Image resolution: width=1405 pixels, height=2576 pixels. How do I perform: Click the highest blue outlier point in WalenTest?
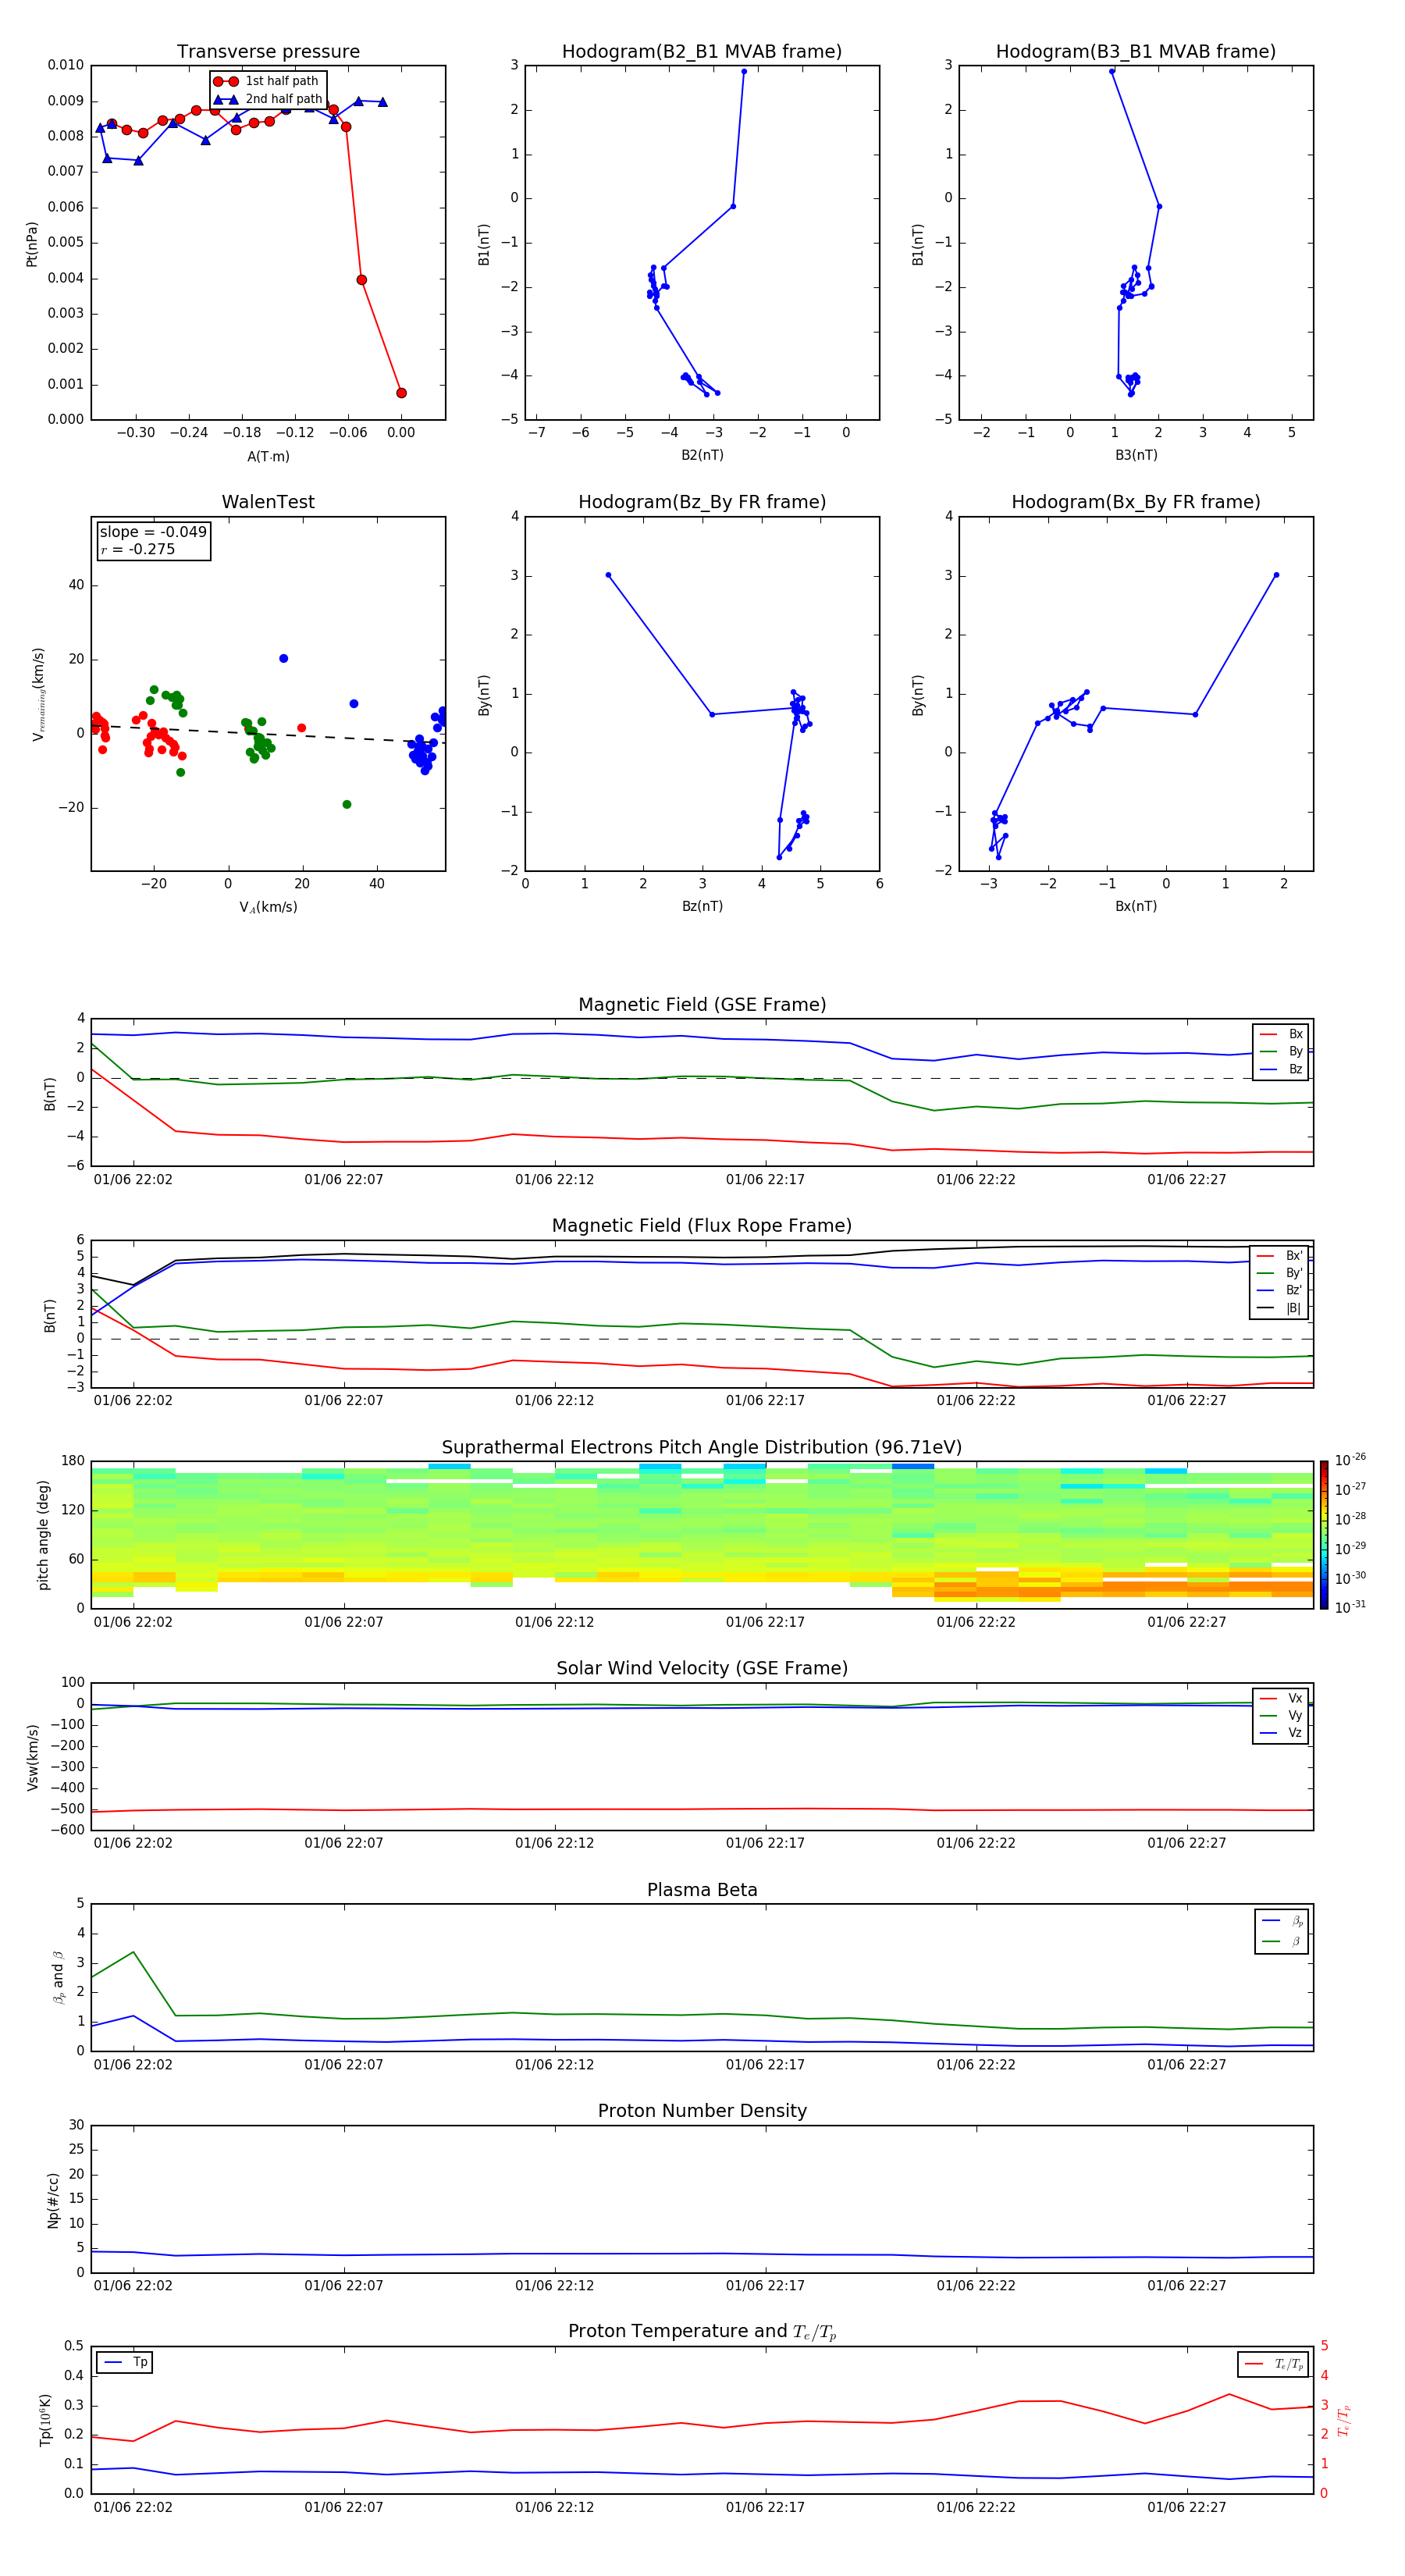click(x=284, y=658)
